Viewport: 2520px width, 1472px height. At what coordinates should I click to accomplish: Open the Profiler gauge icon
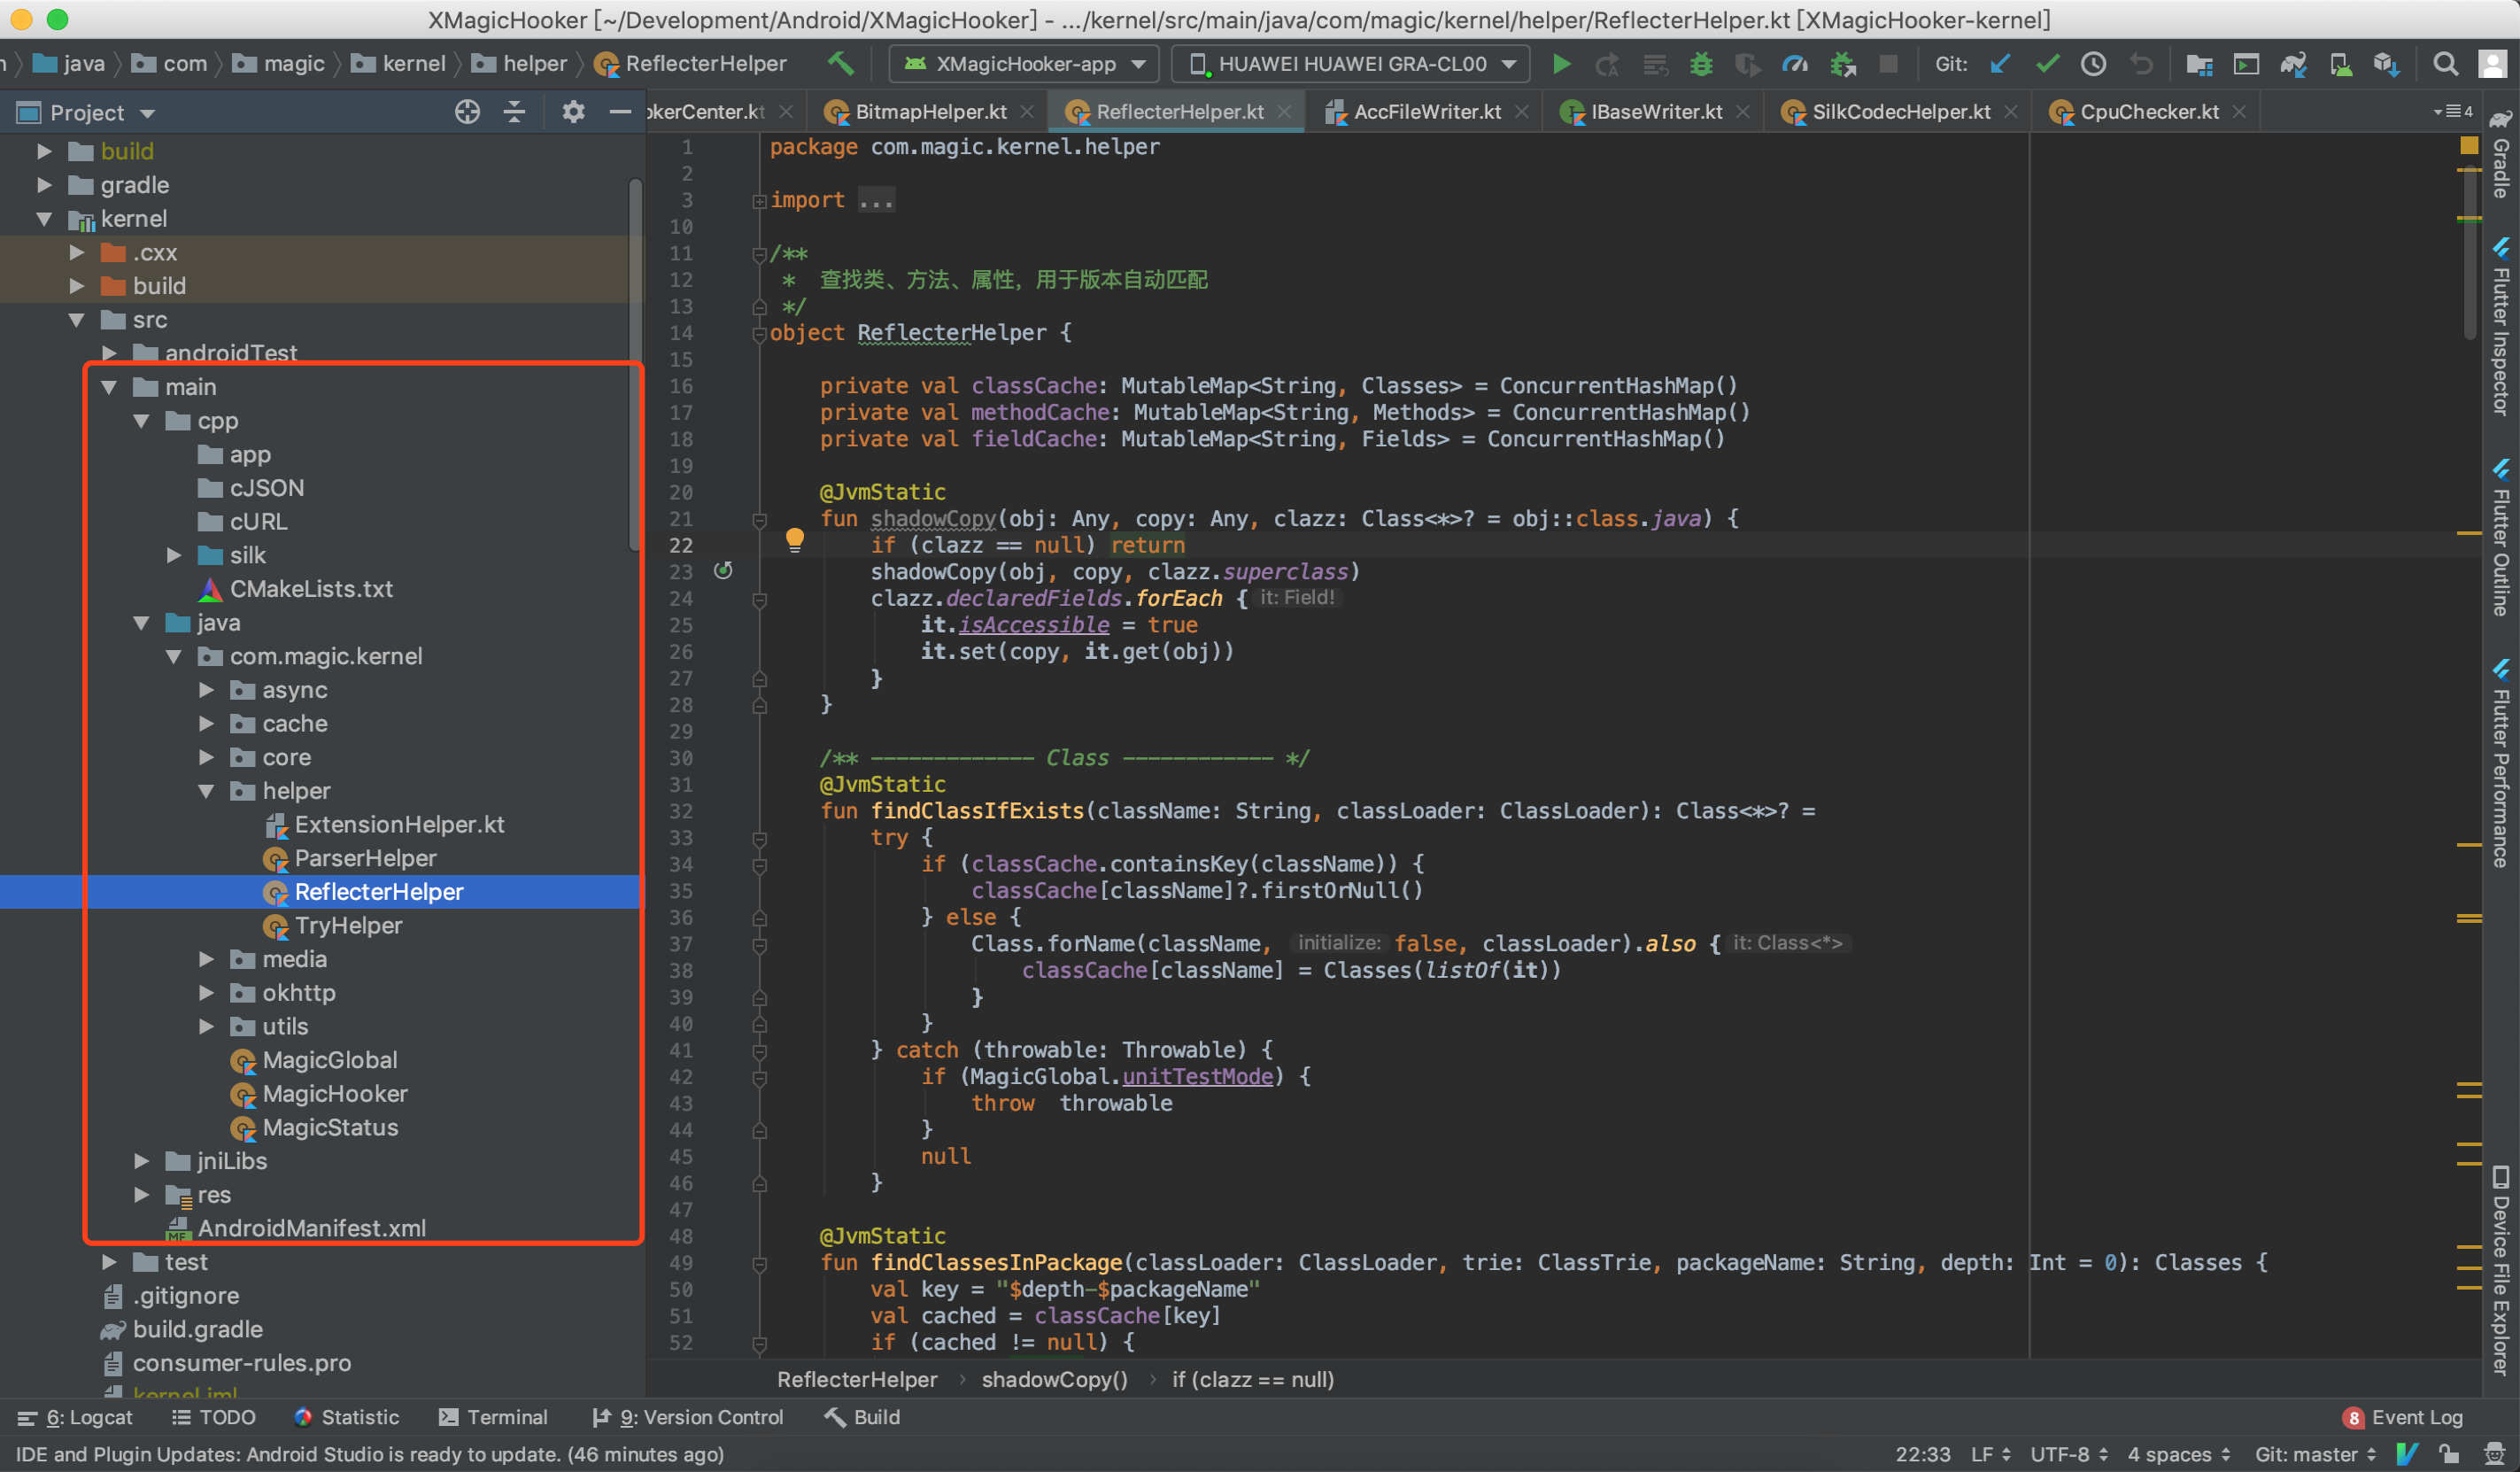pyautogui.click(x=1795, y=64)
